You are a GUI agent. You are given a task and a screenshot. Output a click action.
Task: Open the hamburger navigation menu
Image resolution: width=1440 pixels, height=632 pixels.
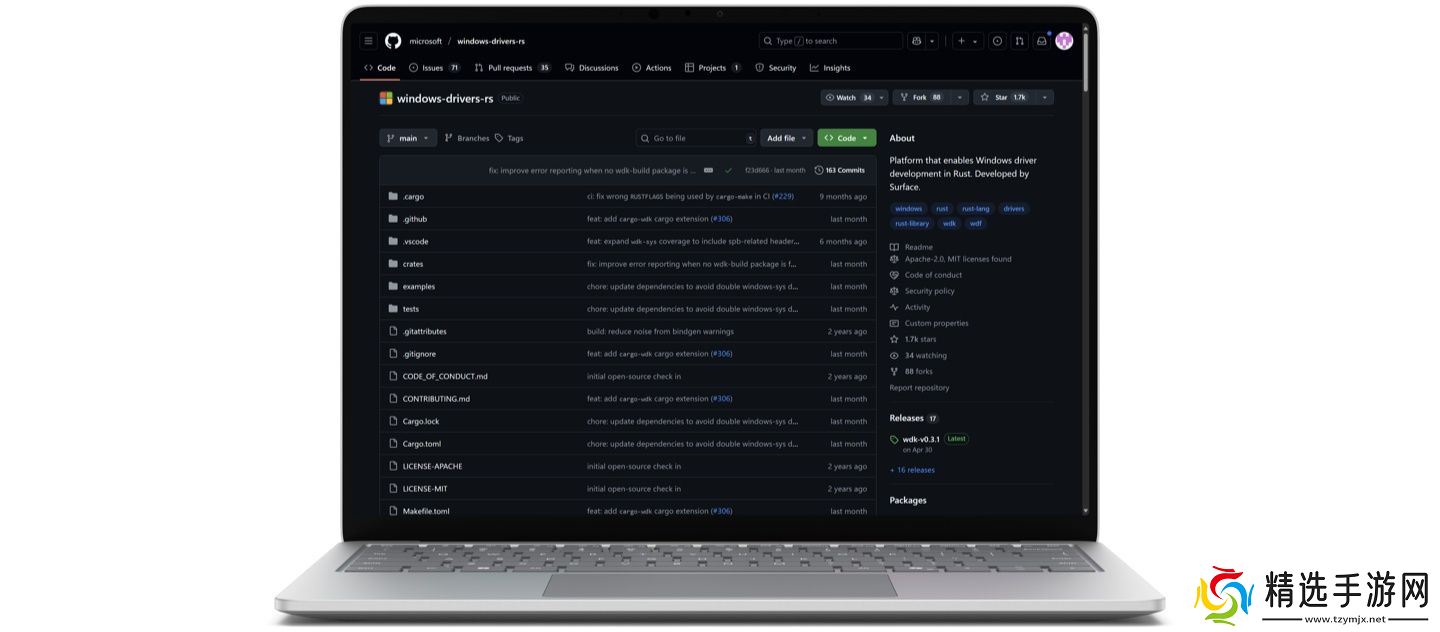pyautogui.click(x=368, y=41)
